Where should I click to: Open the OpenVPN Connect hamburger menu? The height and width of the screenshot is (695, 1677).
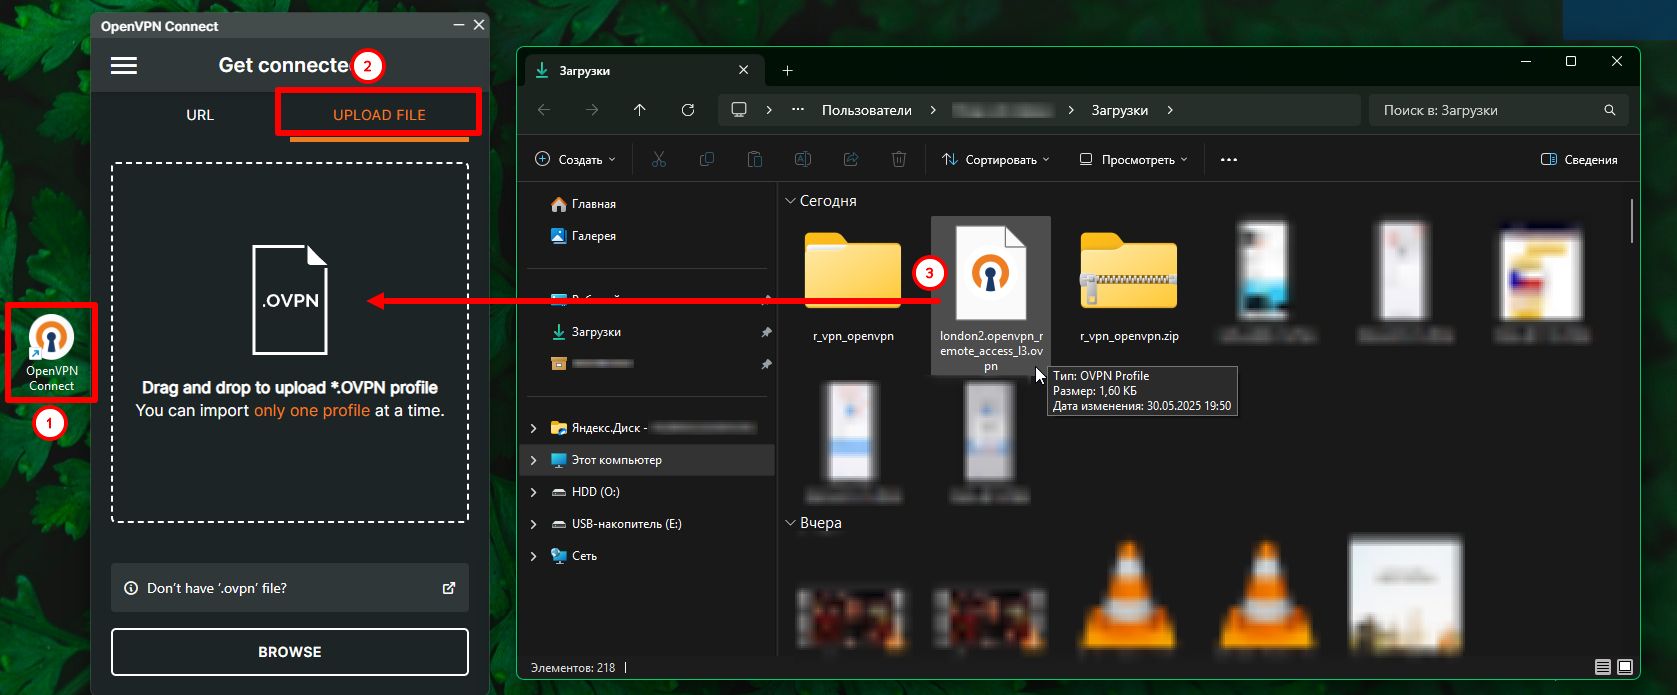[124, 66]
